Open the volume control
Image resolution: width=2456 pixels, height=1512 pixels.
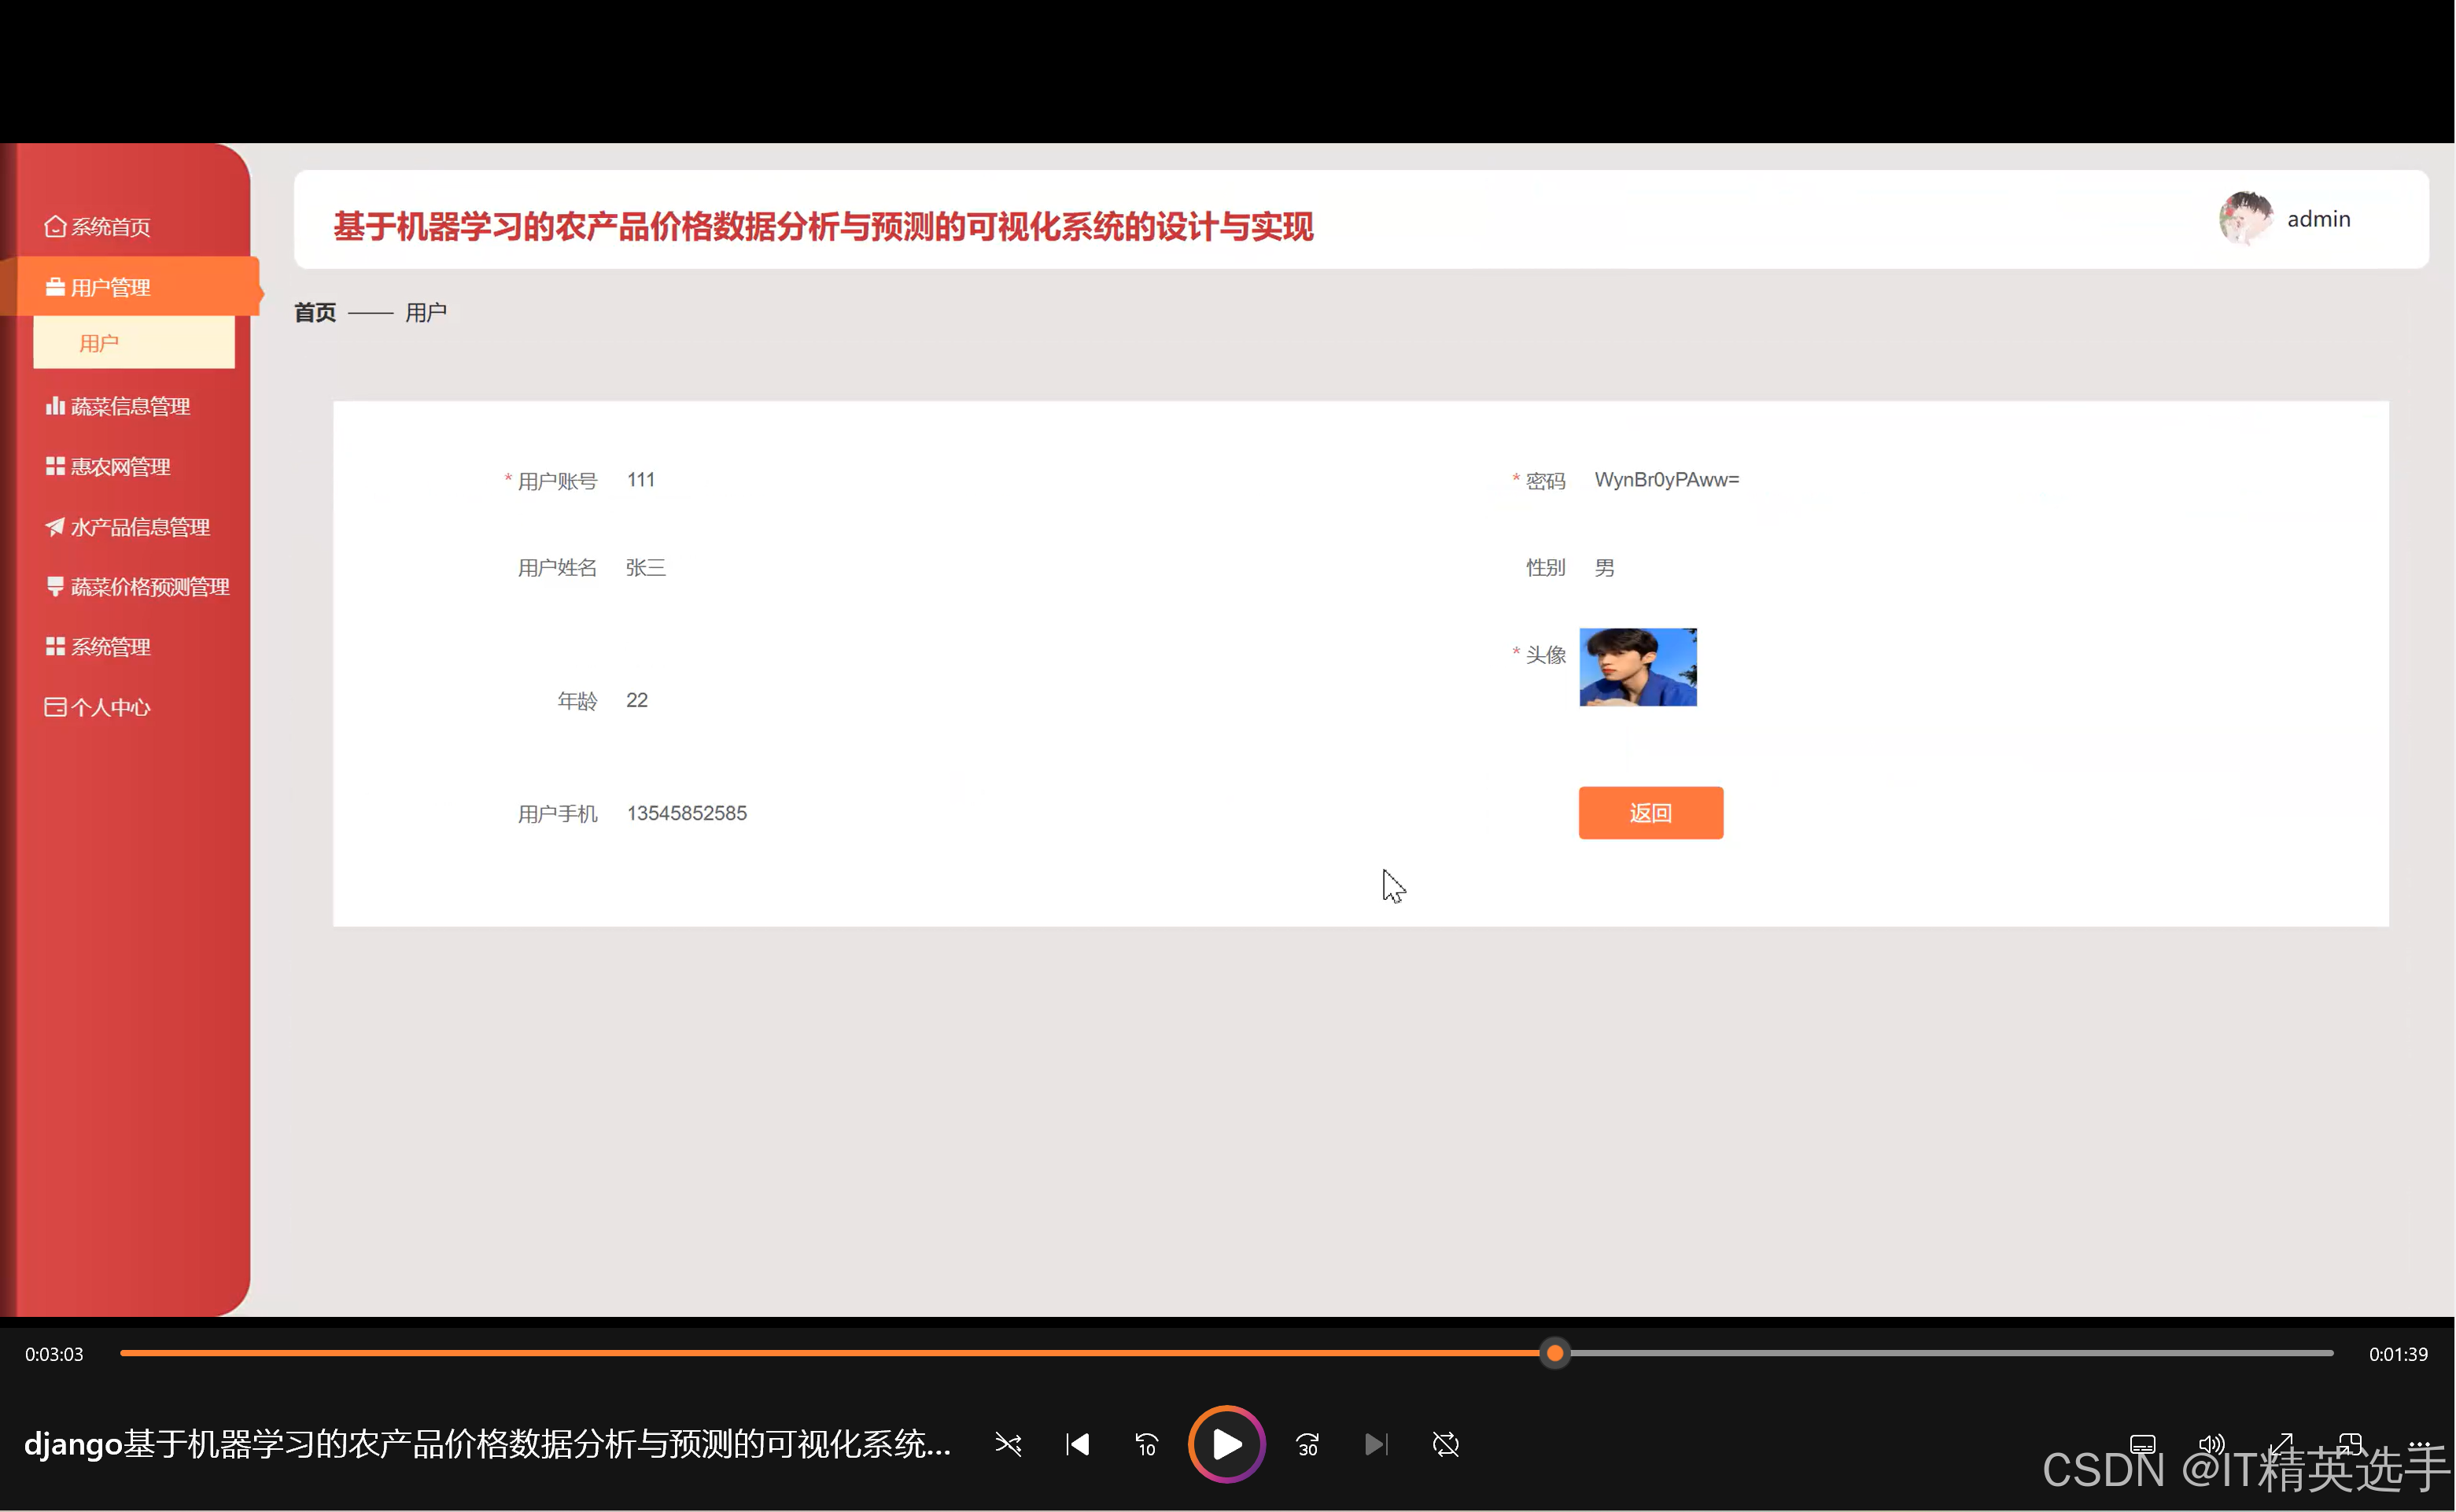coord(2211,1444)
